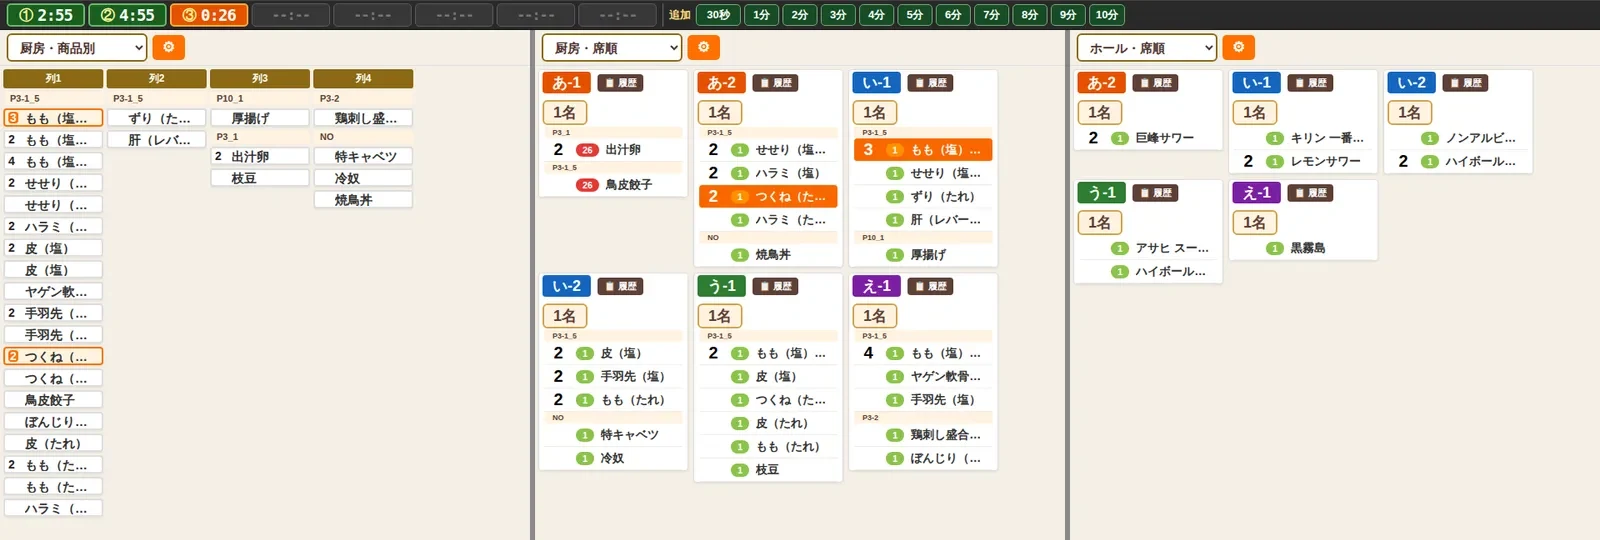
Task: Select timer ② showing 4:55
Action: click(x=127, y=15)
